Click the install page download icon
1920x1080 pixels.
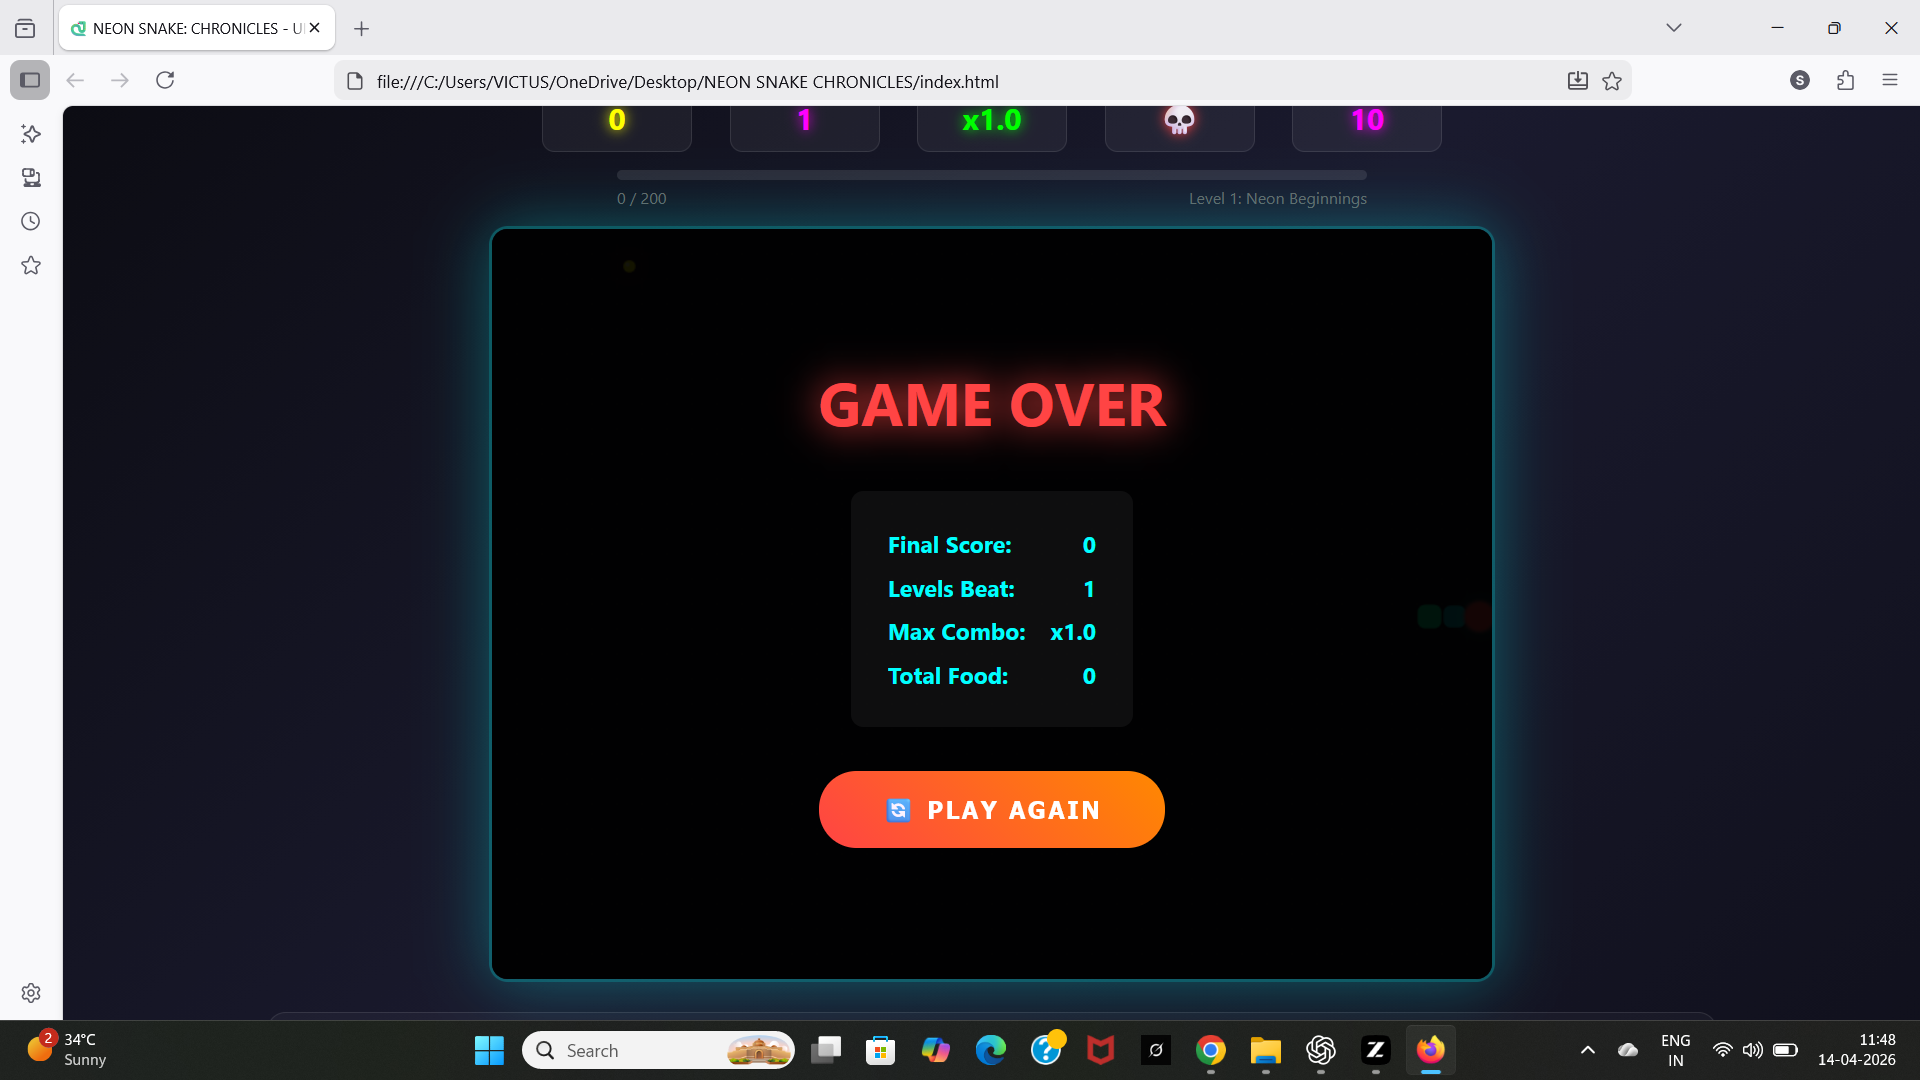coord(1578,81)
